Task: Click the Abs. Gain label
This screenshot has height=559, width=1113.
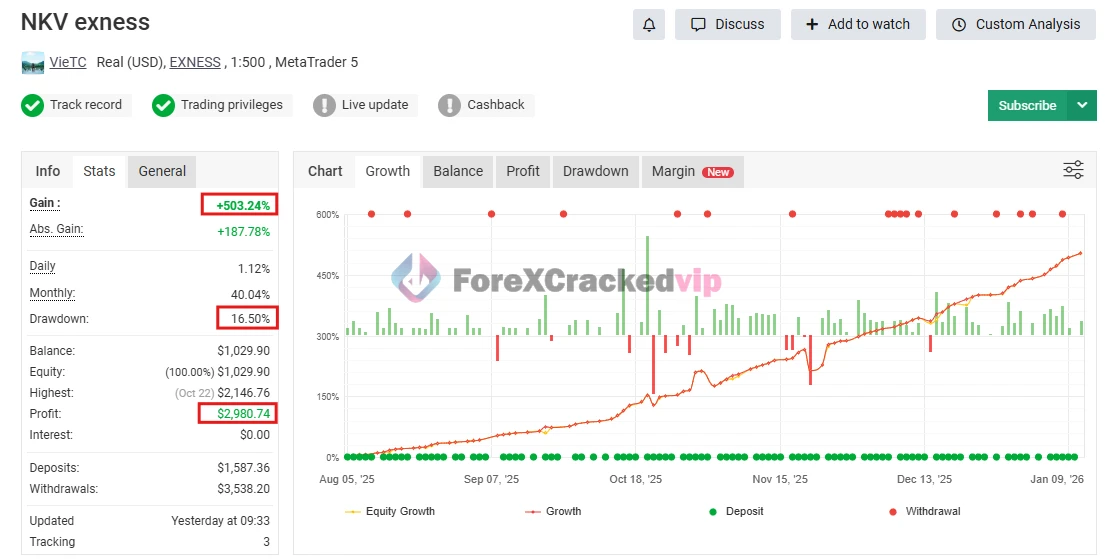Action: tap(56, 229)
